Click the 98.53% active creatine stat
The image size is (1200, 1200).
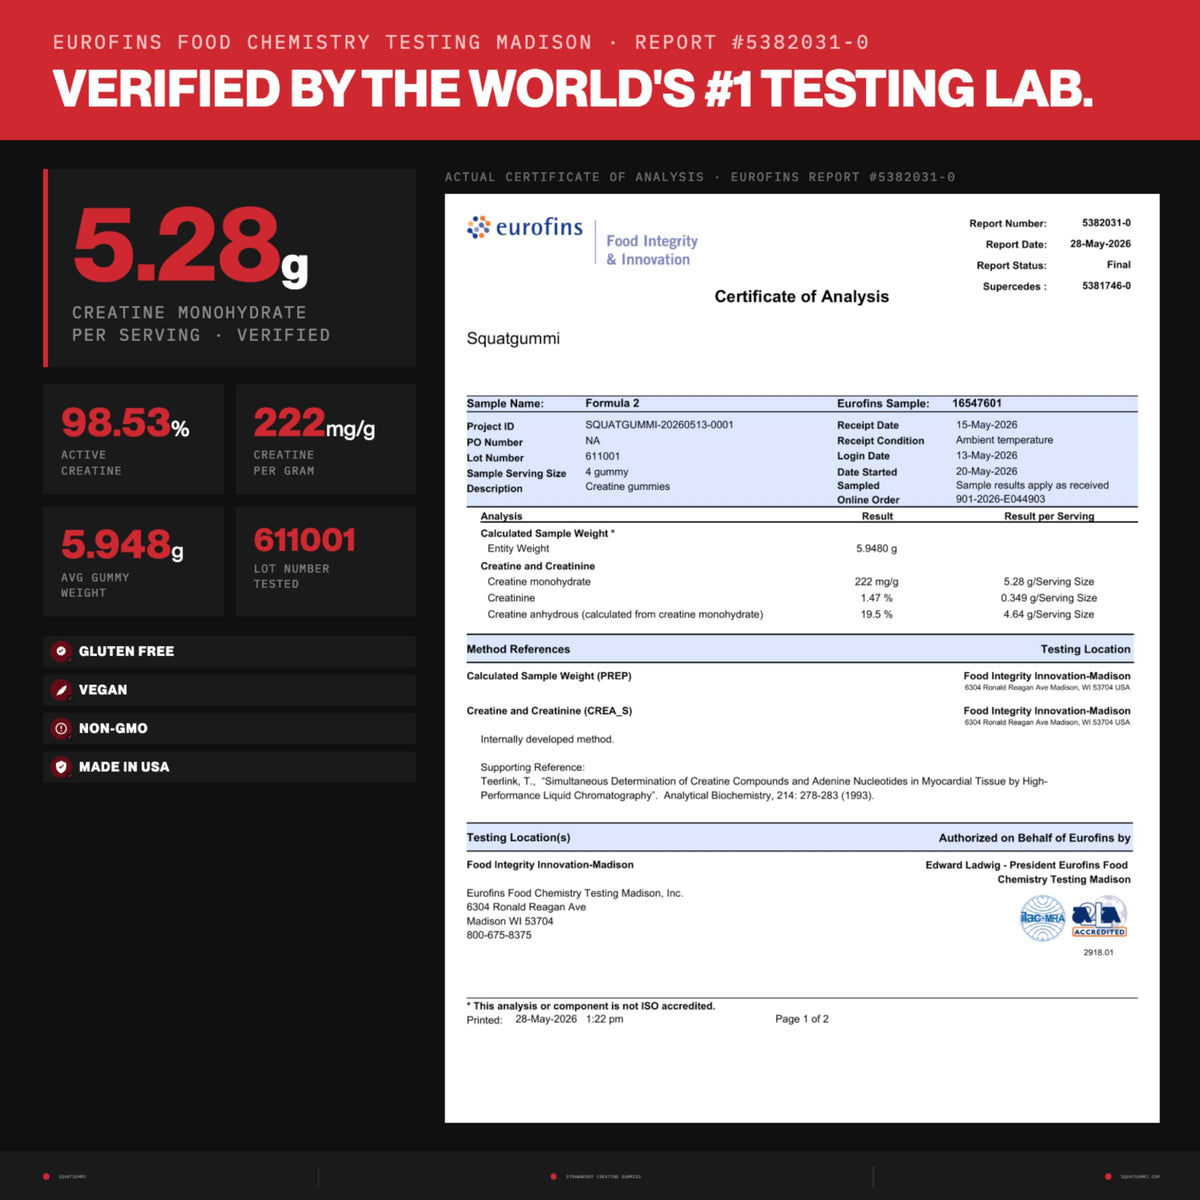coord(125,424)
